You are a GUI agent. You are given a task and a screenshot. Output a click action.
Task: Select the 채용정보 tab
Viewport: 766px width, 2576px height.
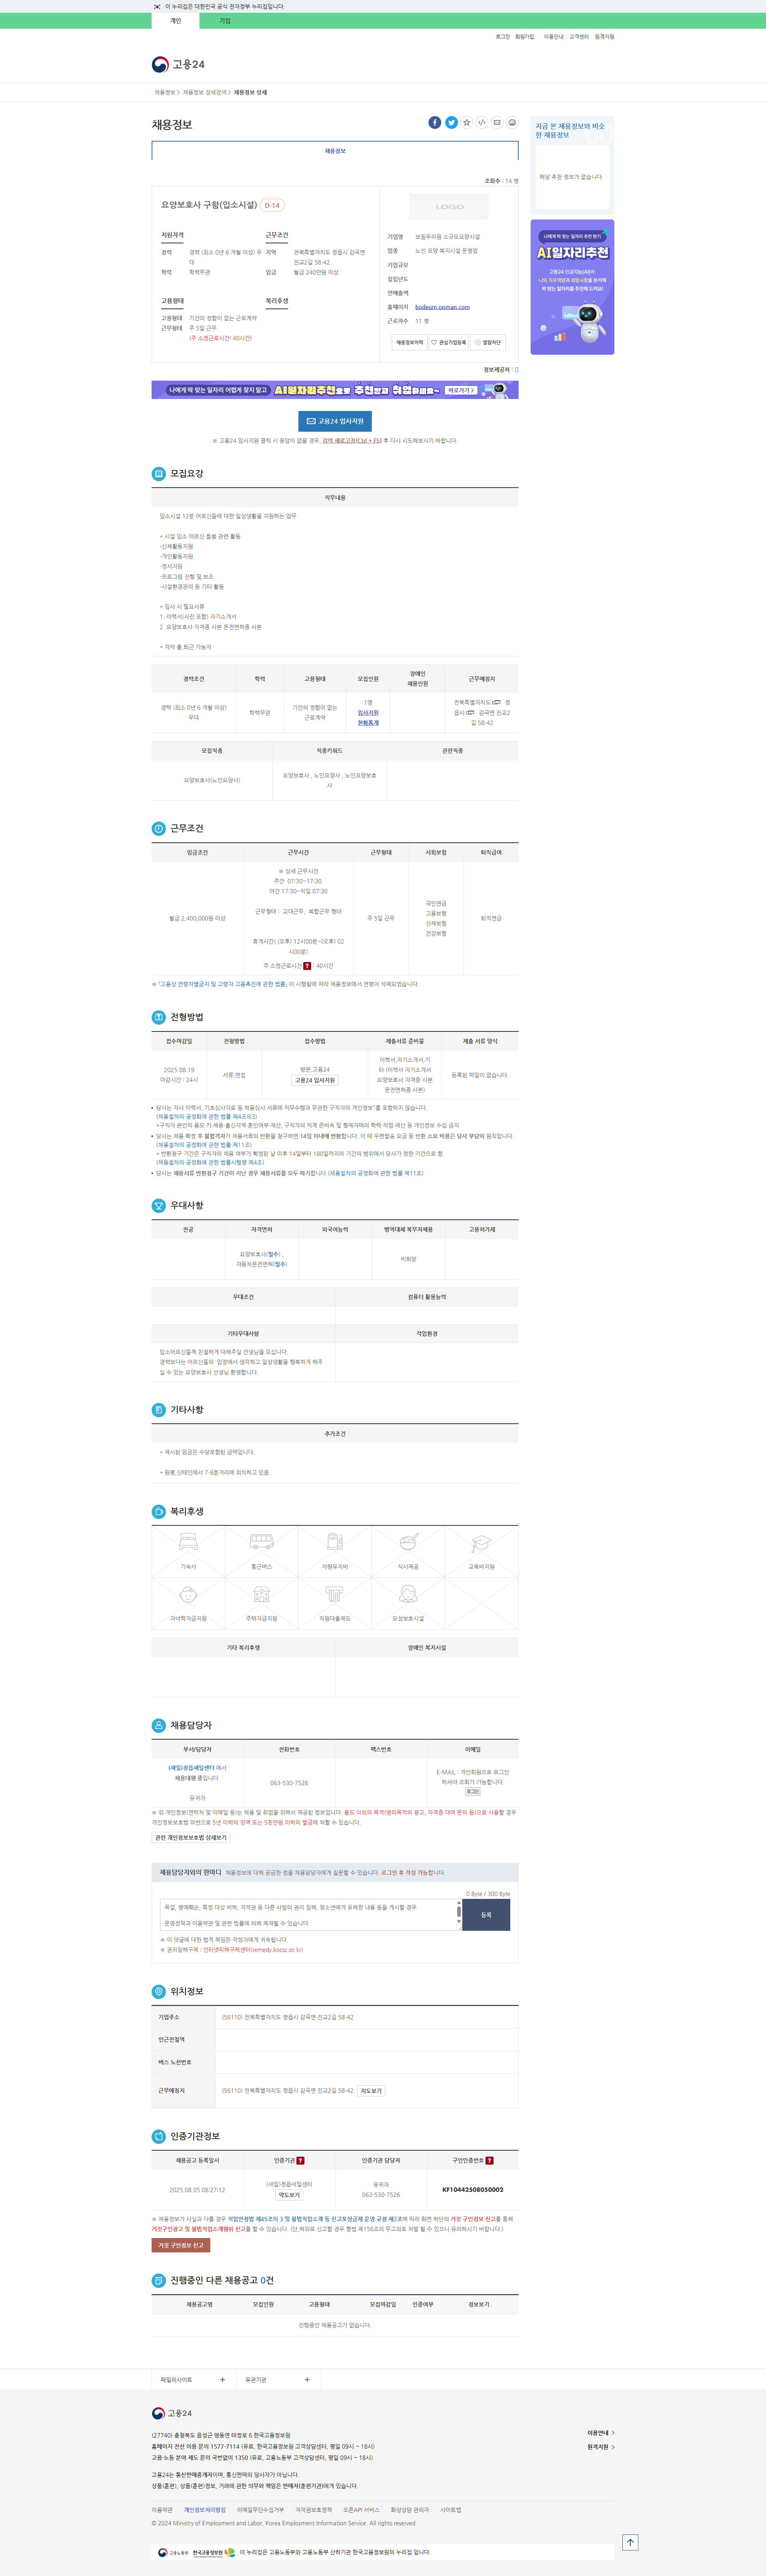[x=335, y=151]
